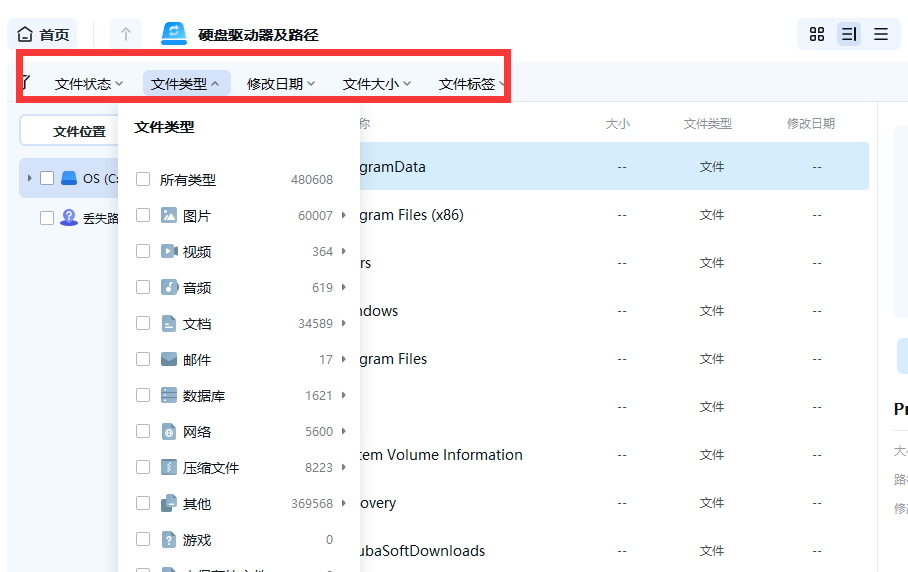Click the 图片 picture icon

[x=169, y=215]
